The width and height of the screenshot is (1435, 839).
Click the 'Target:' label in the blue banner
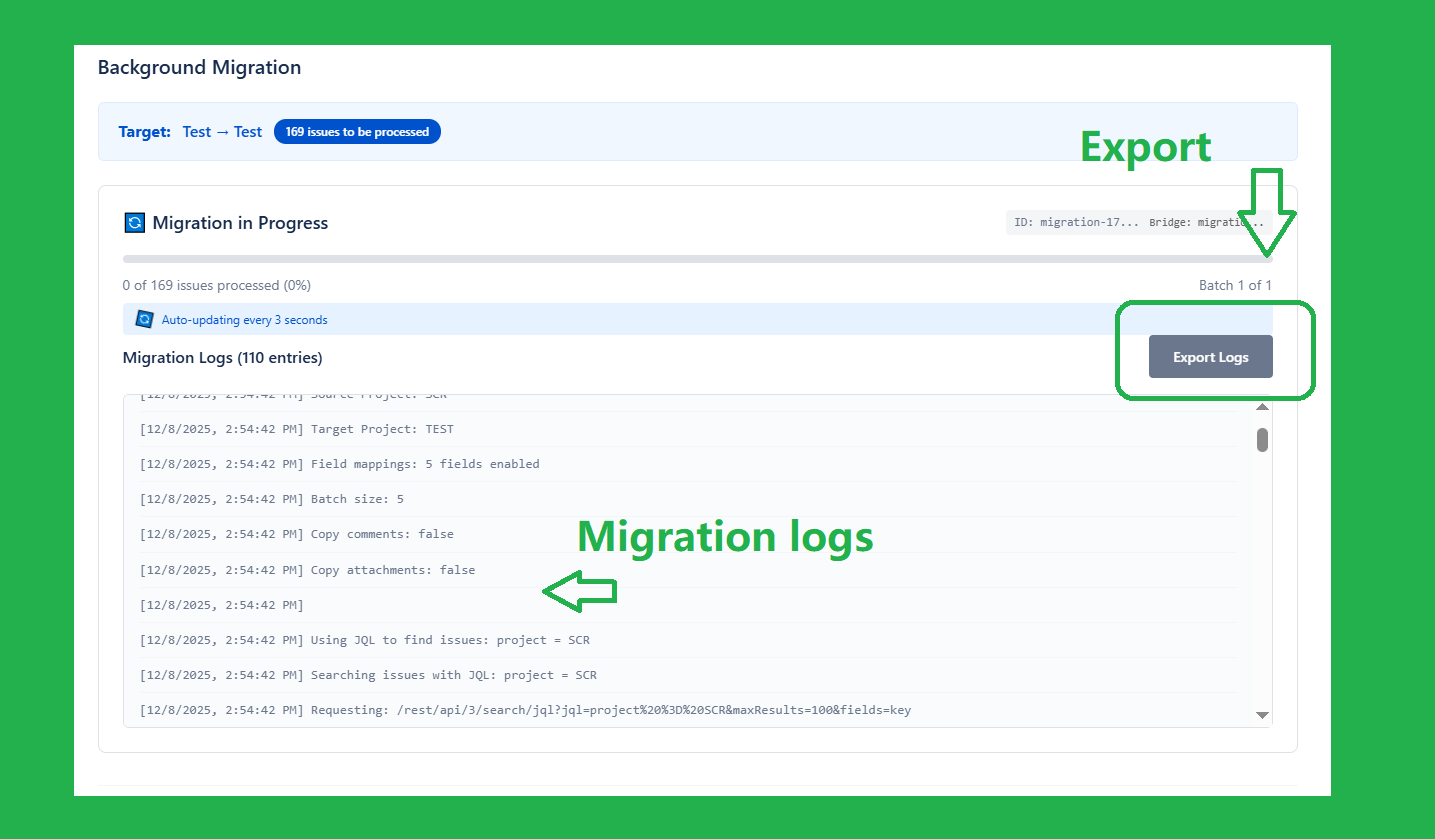click(x=145, y=131)
